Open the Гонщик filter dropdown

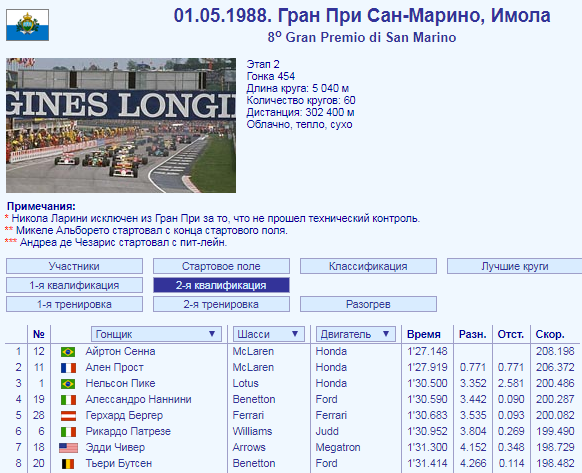pyautogui.click(x=156, y=334)
